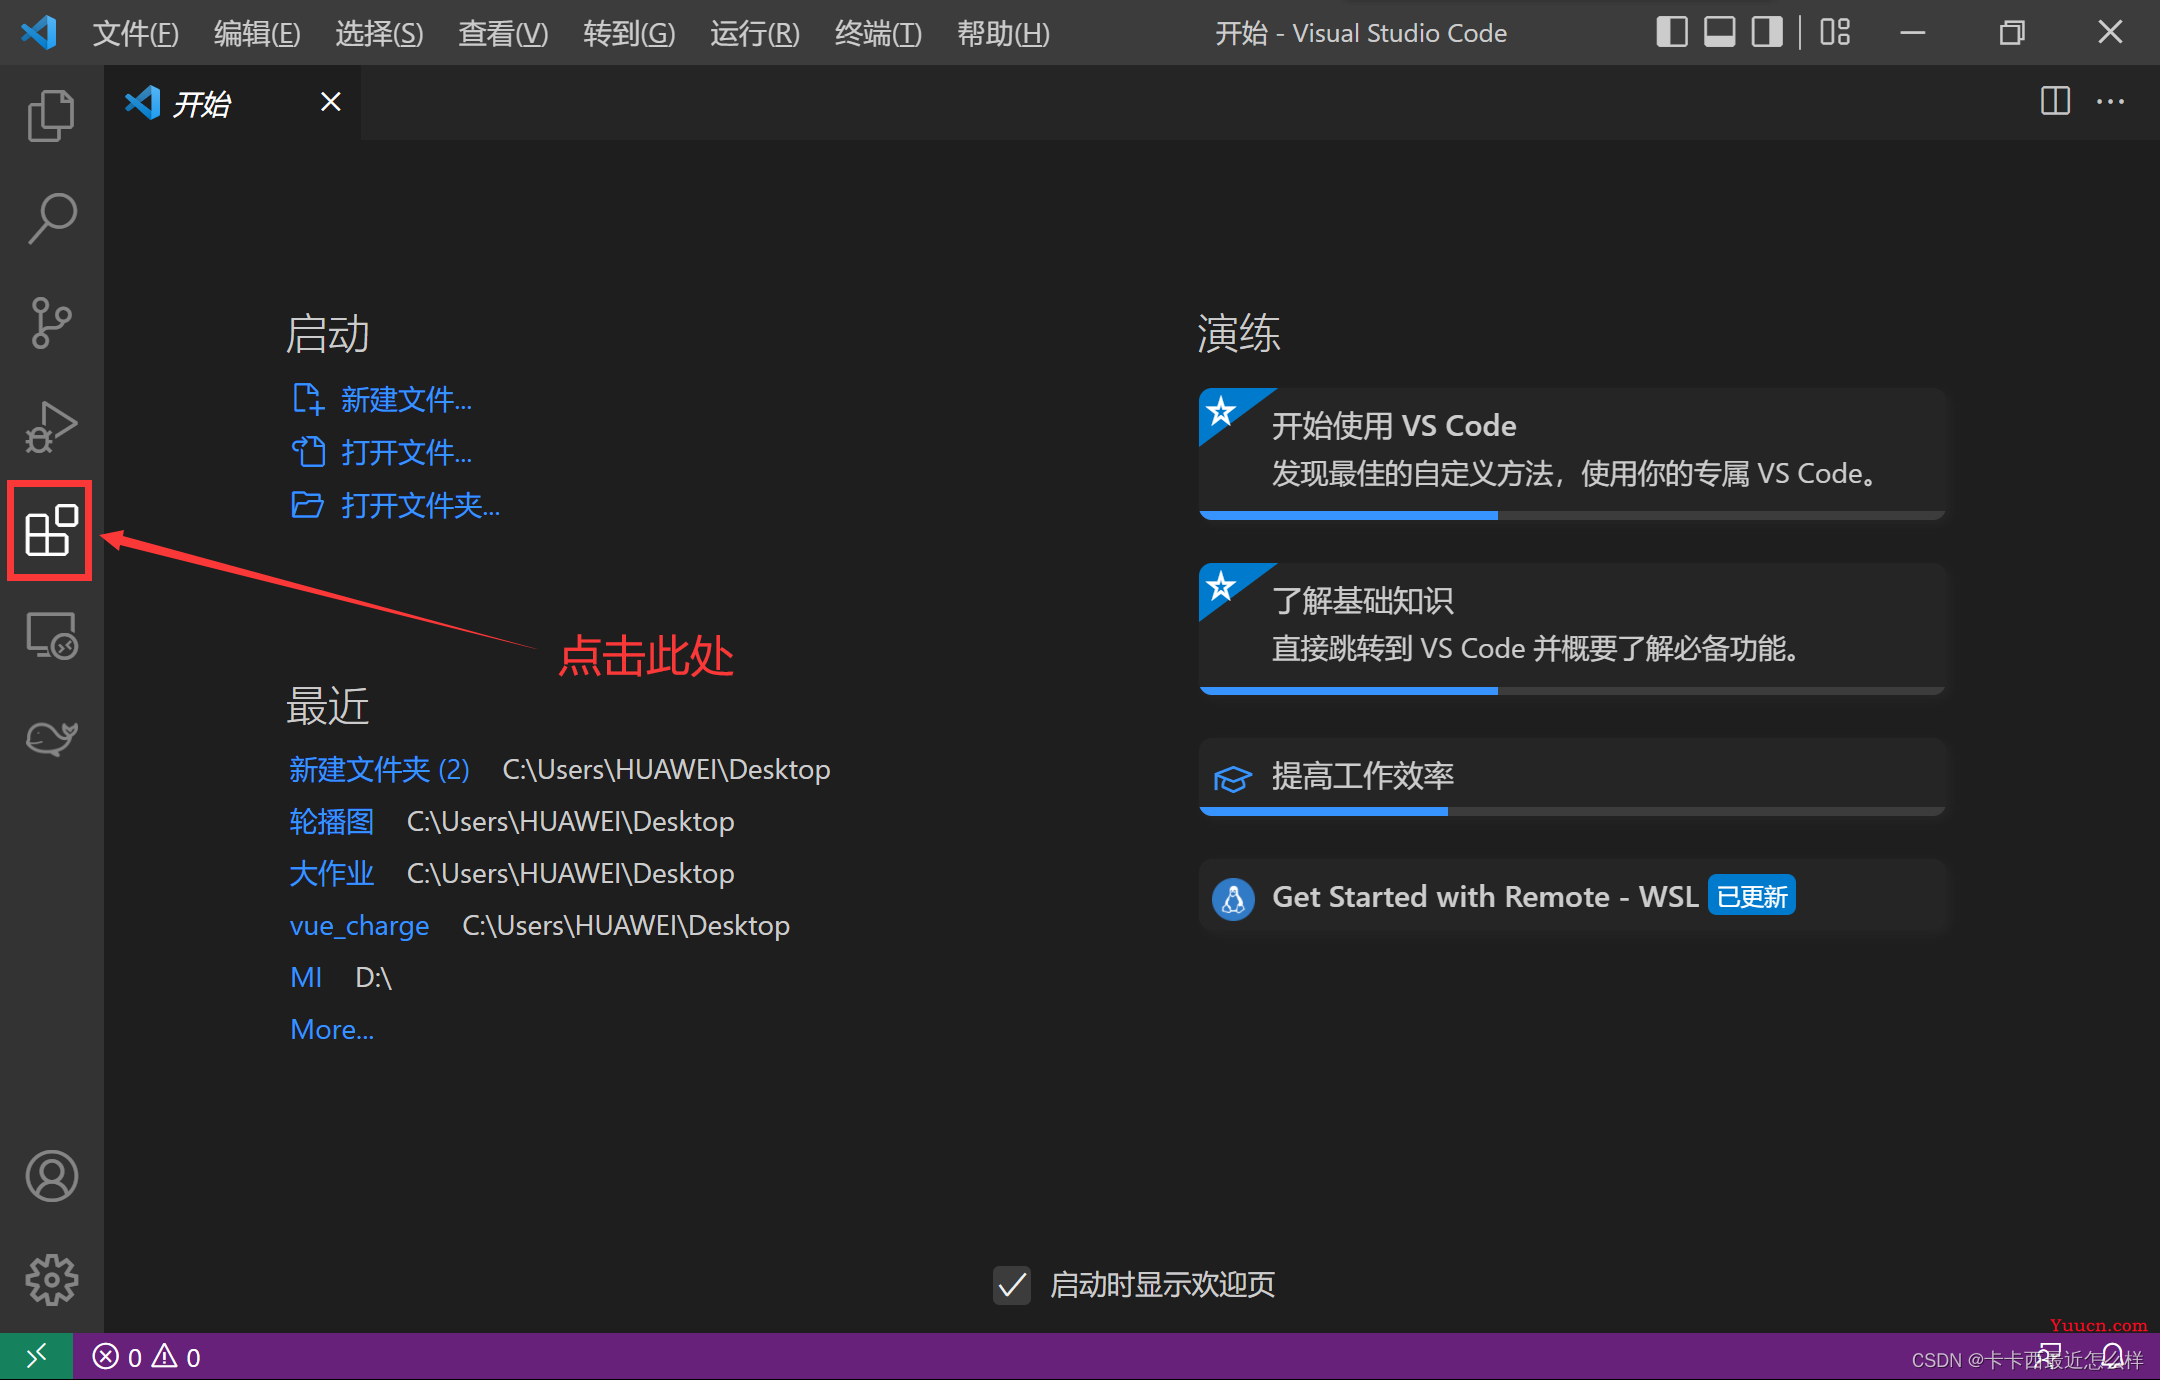The image size is (2160, 1380).
Task: Open the Search view icon
Action: [51, 218]
